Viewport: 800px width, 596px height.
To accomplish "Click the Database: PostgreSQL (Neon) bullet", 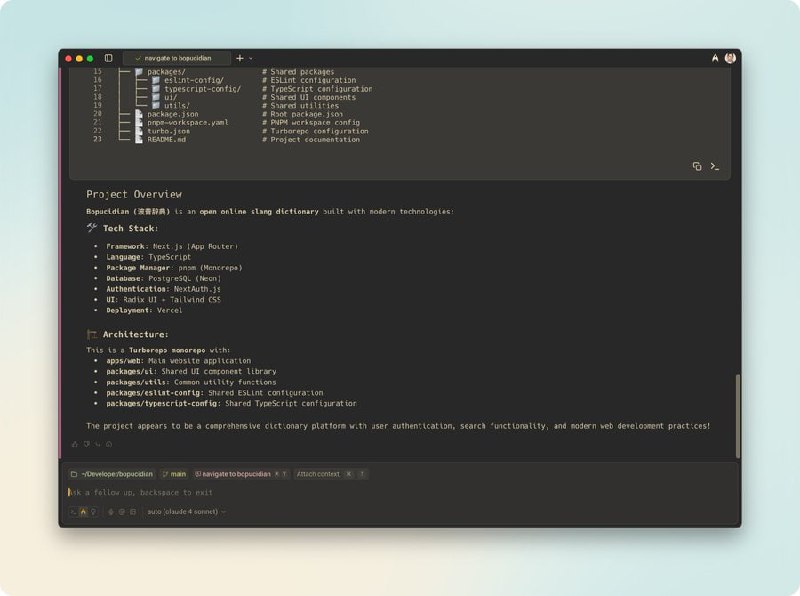I will point(163,279).
